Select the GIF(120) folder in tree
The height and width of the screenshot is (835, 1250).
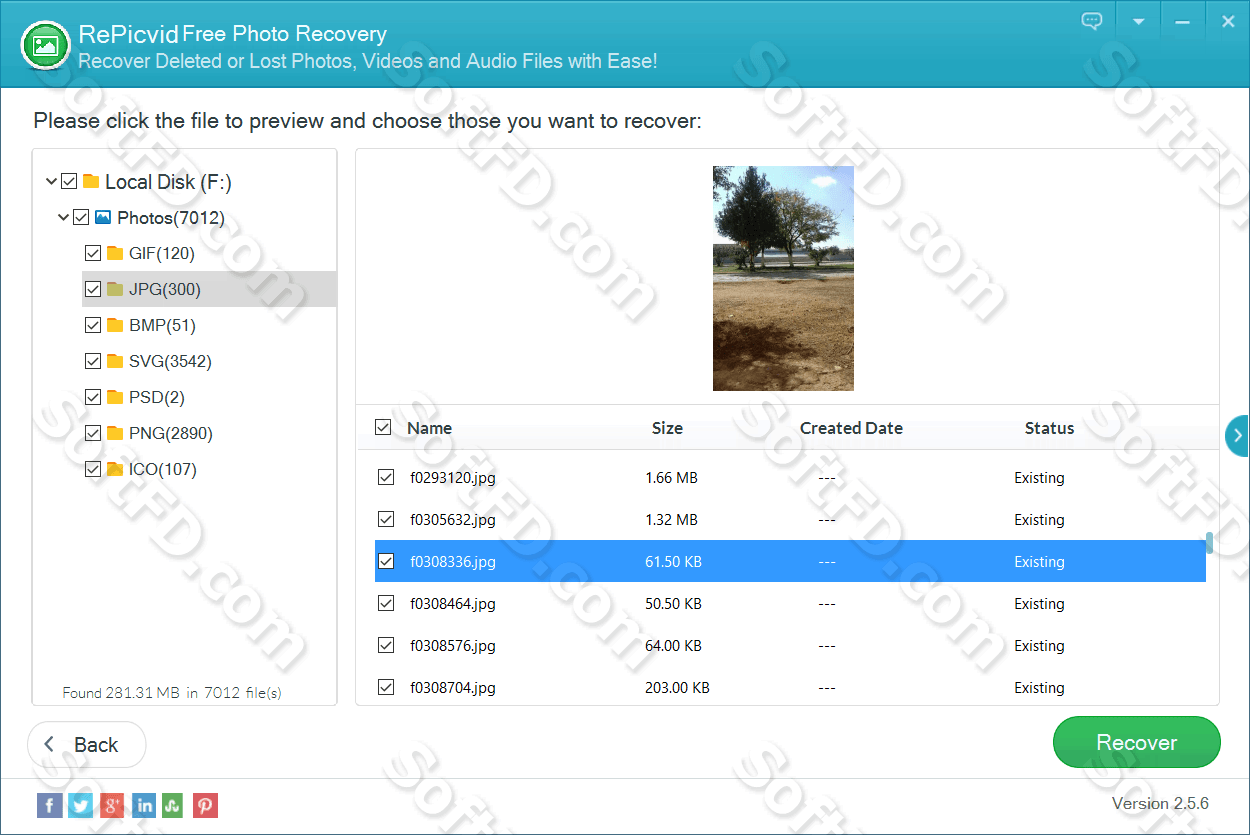(162, 253)
